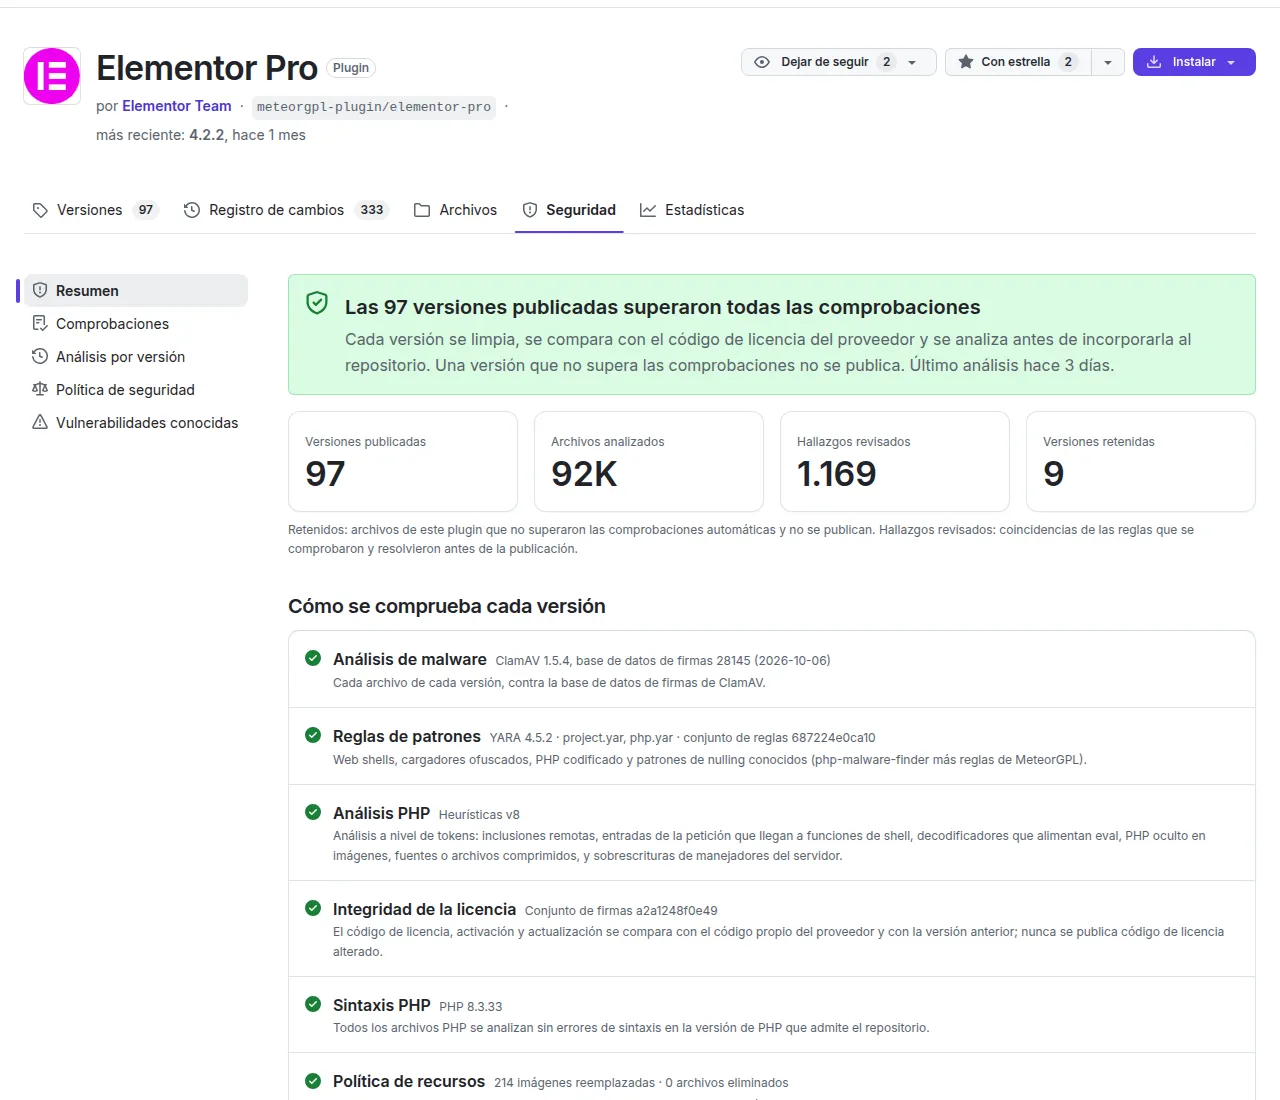Select the Hallazgos revisados value 1.169

(836, 473)
